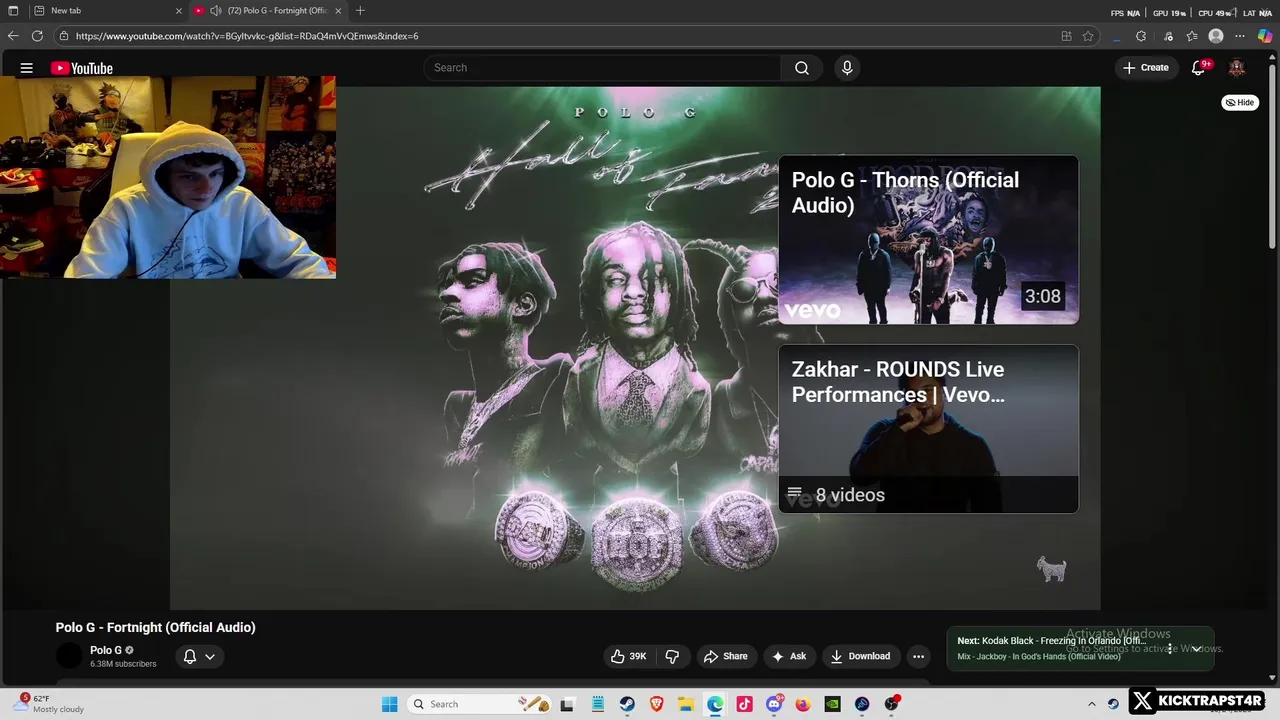
Task: Start voice search with microphone icon
Action: 847,68
